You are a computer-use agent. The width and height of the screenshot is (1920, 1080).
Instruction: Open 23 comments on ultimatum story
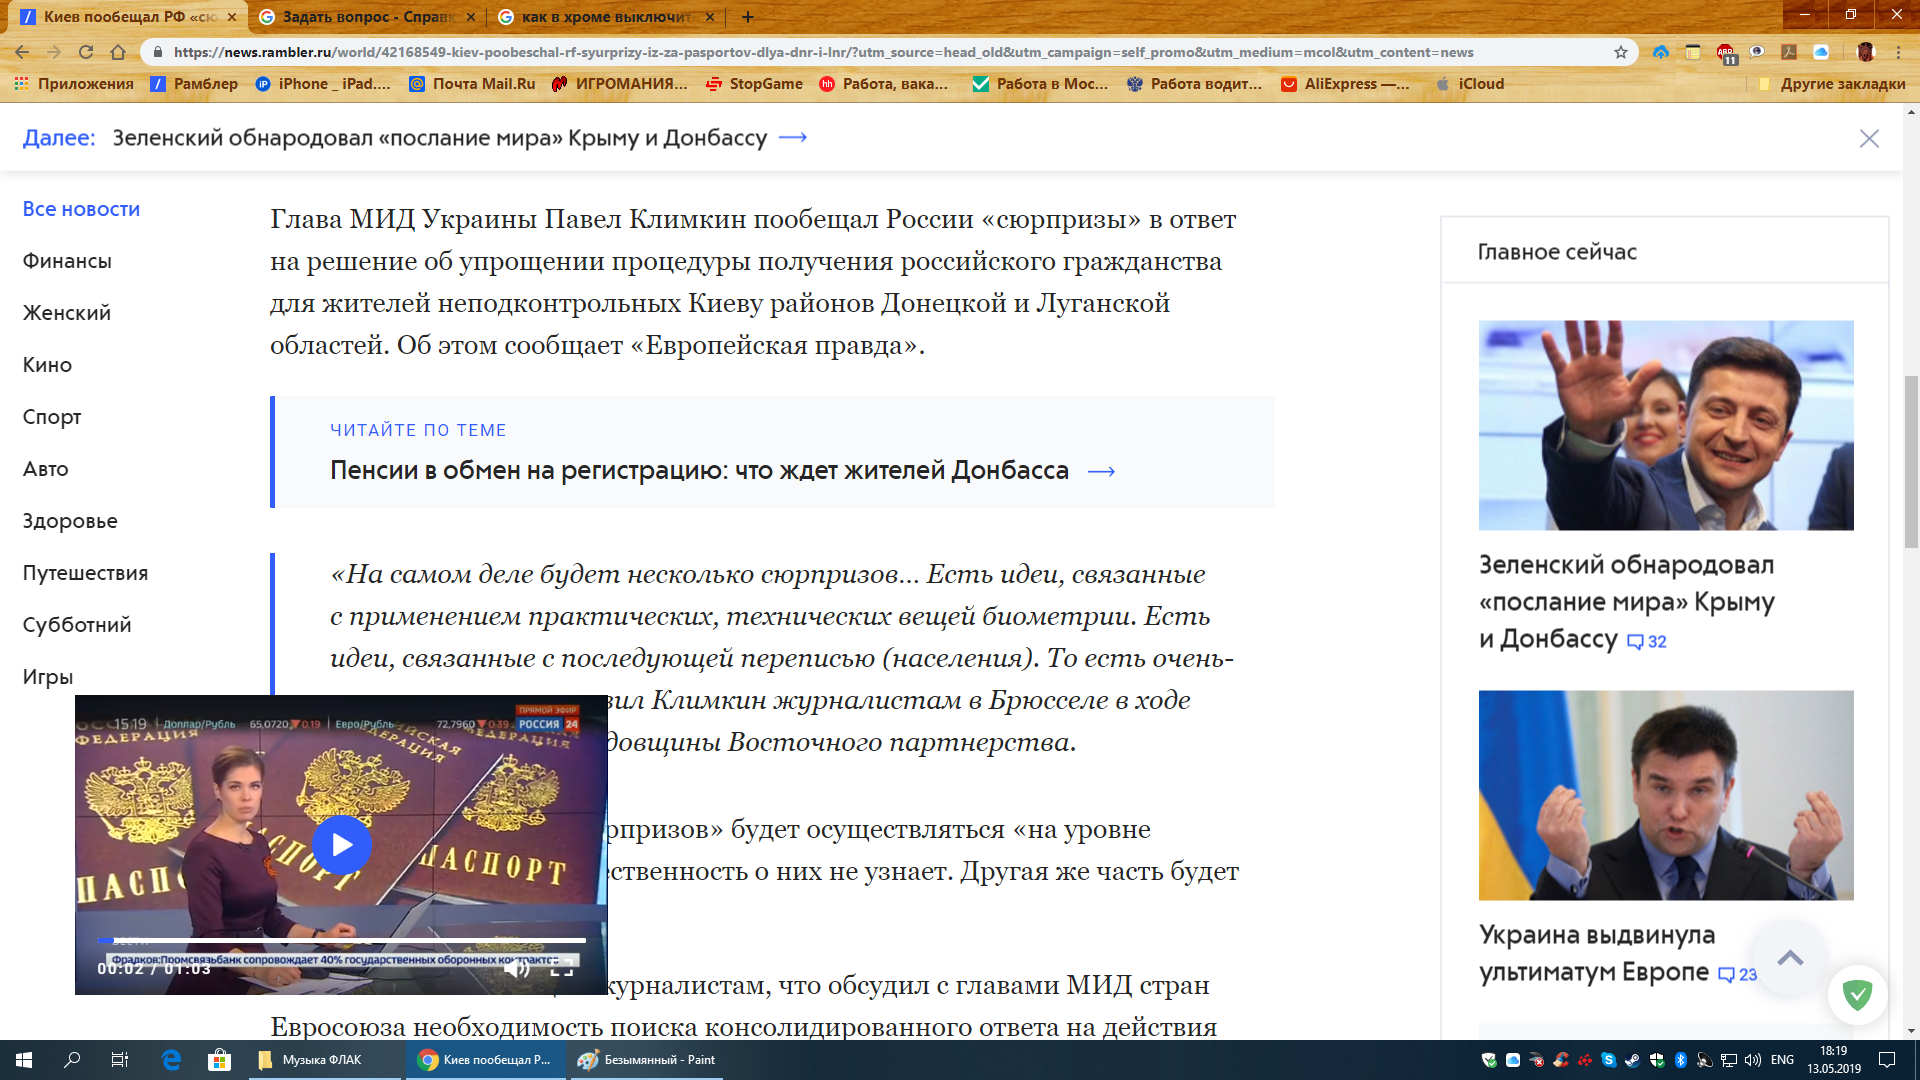click(1738, 974)
